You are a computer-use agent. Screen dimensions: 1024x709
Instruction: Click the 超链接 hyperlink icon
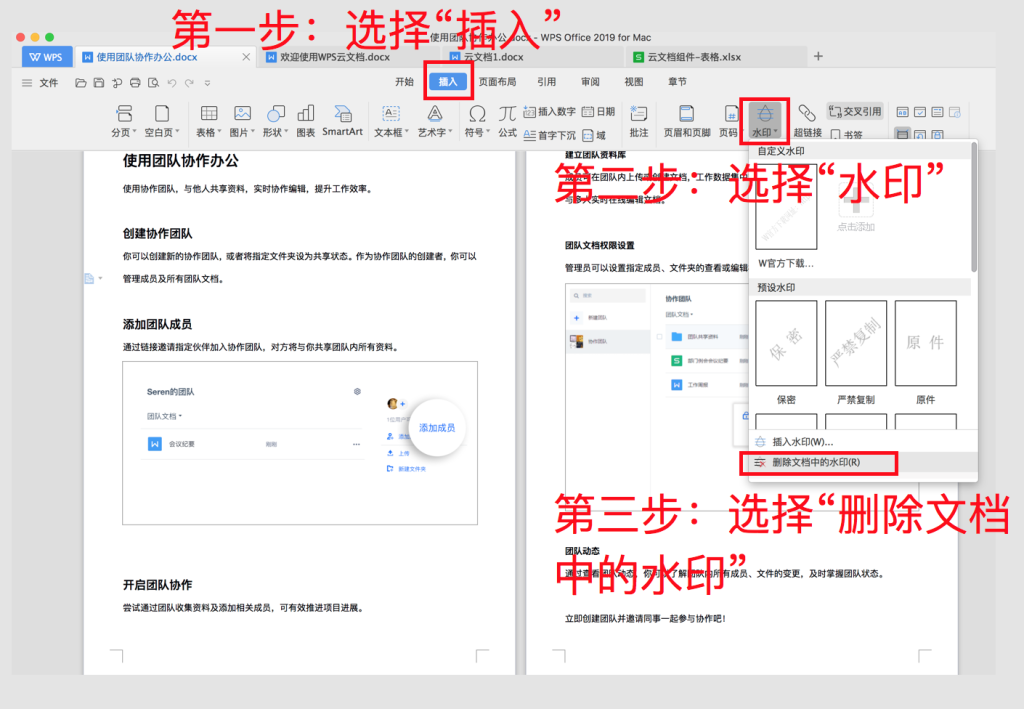807,115
